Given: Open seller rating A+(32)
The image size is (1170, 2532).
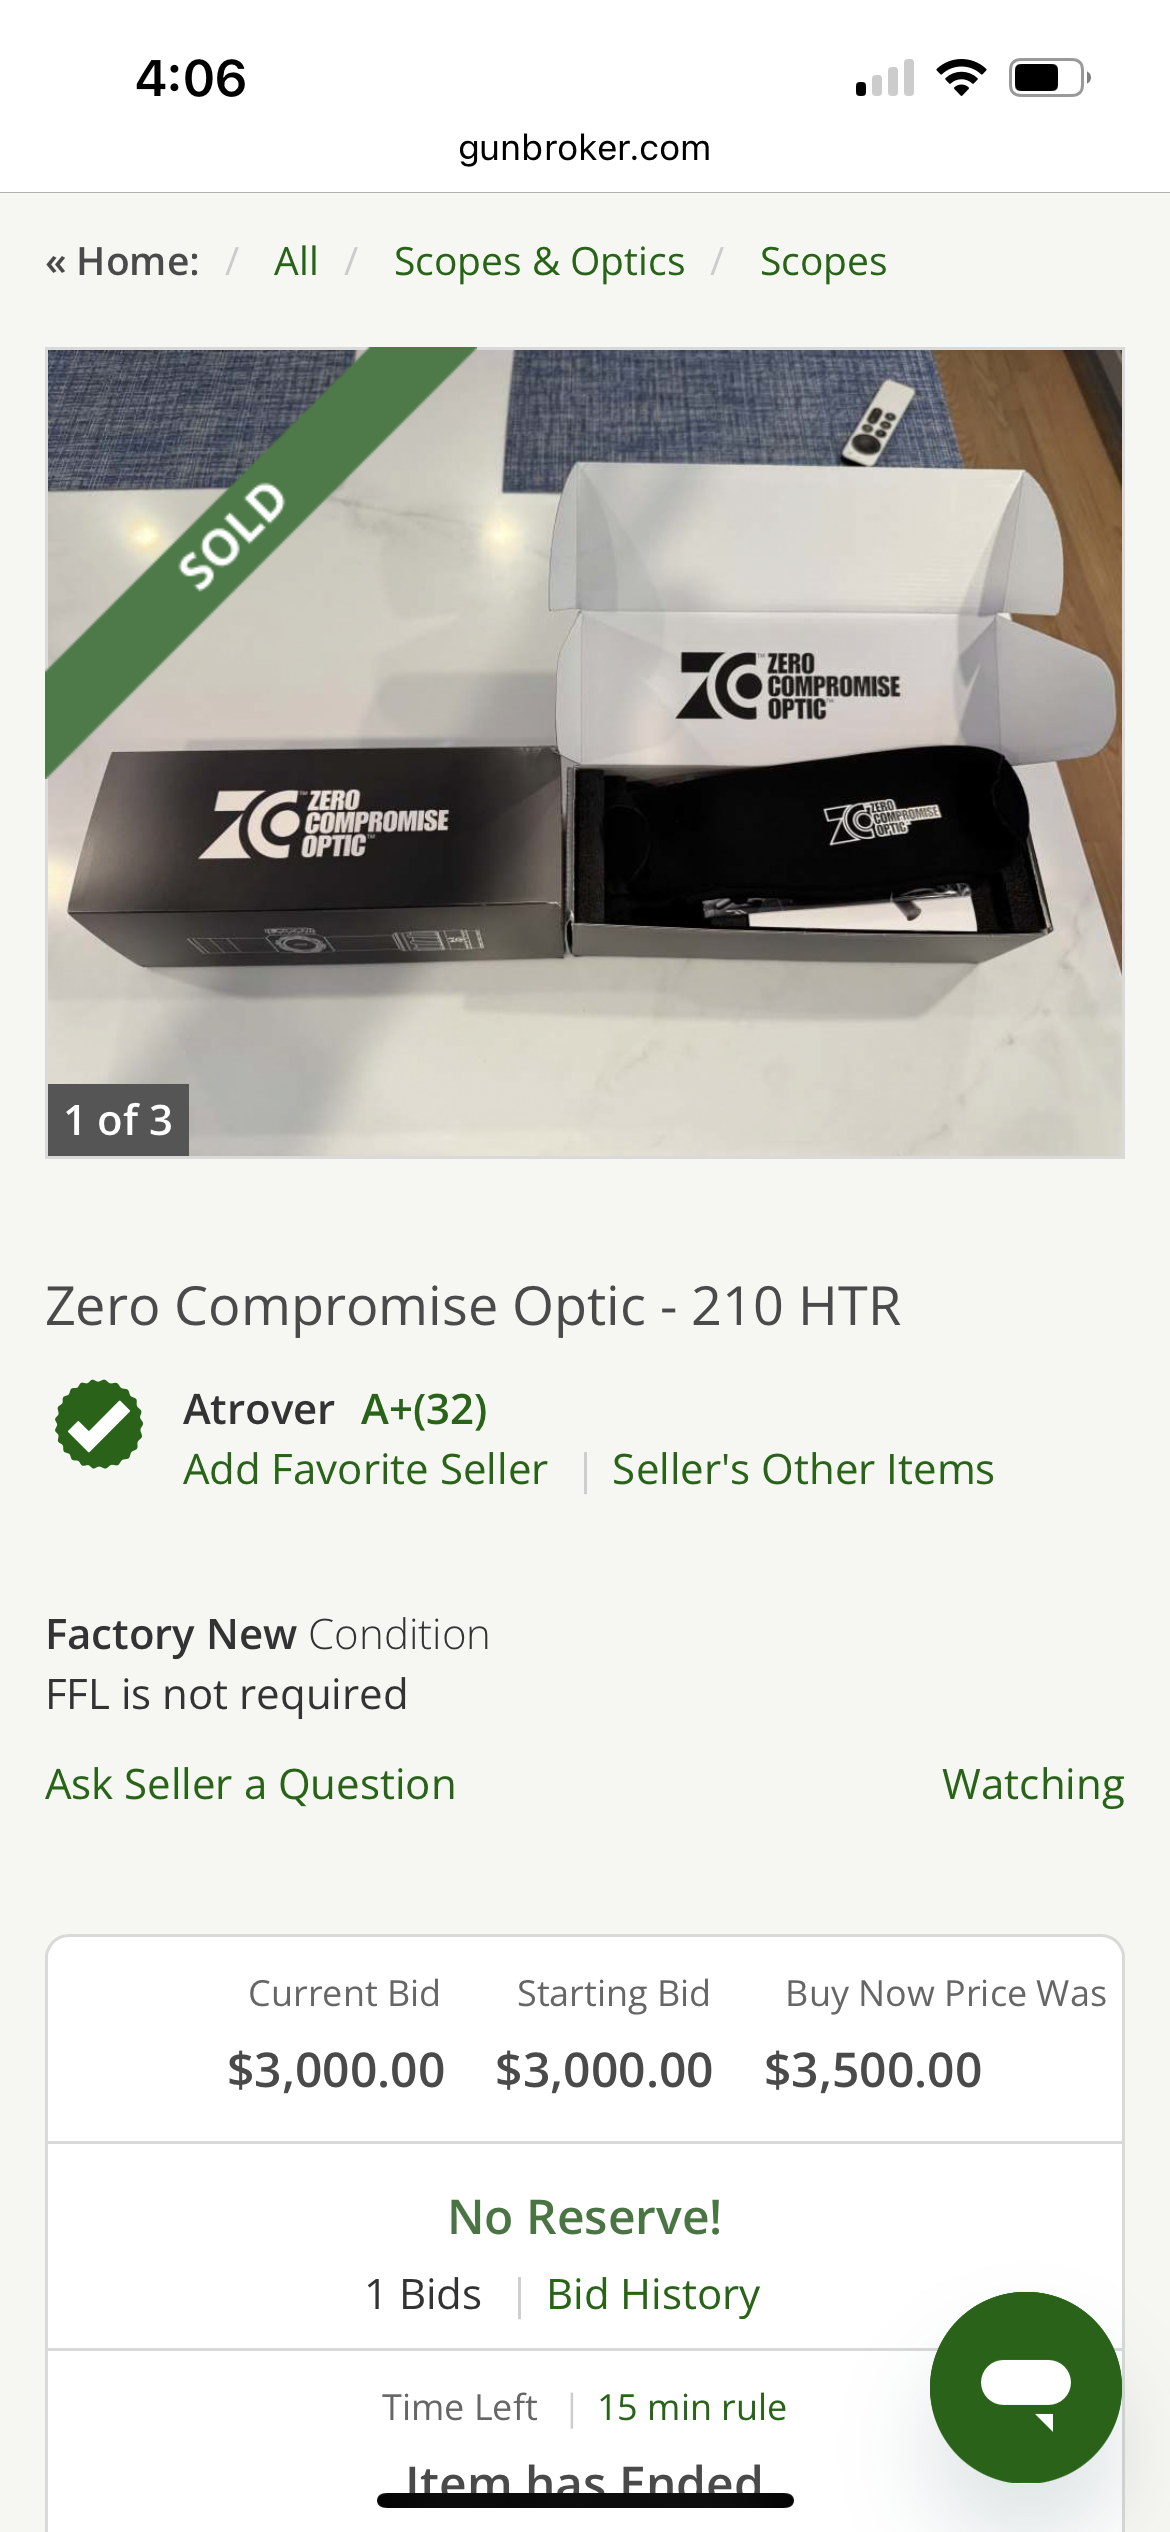Looking at the screenshot, I should pos(424,1410).
